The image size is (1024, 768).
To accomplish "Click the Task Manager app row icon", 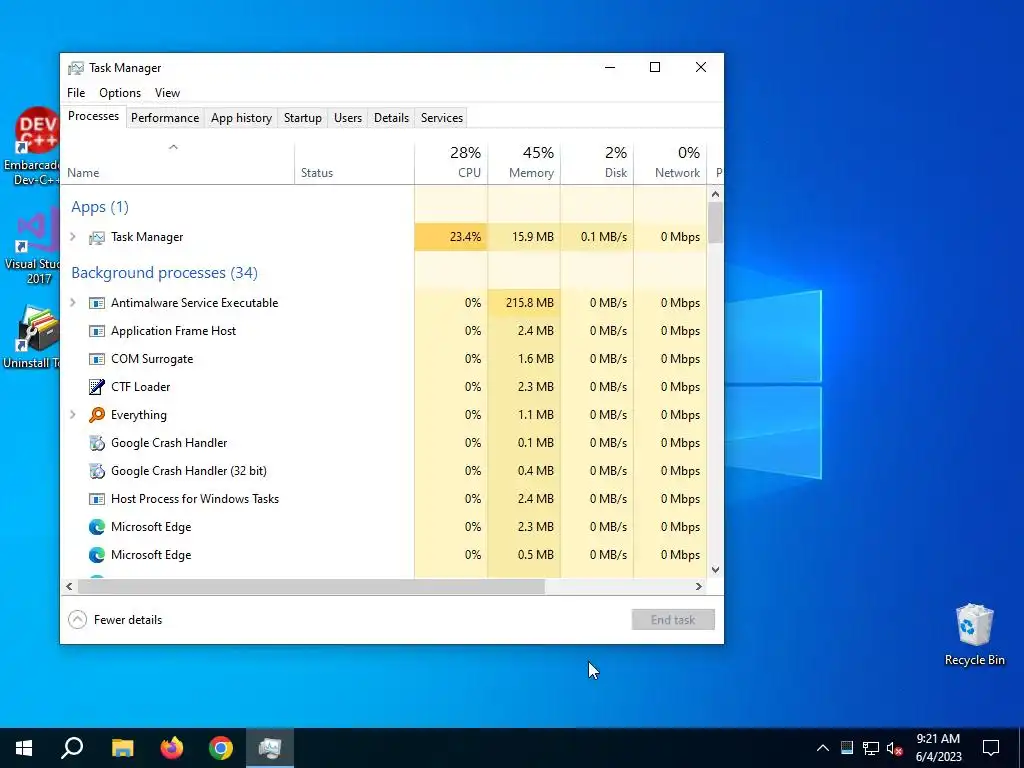I will (x=97, y=237).
